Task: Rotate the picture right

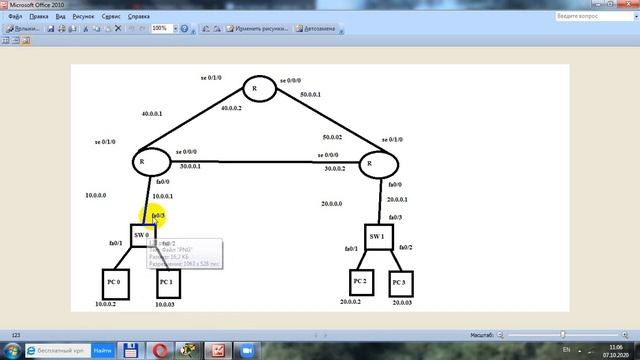Action: [217, 29]
